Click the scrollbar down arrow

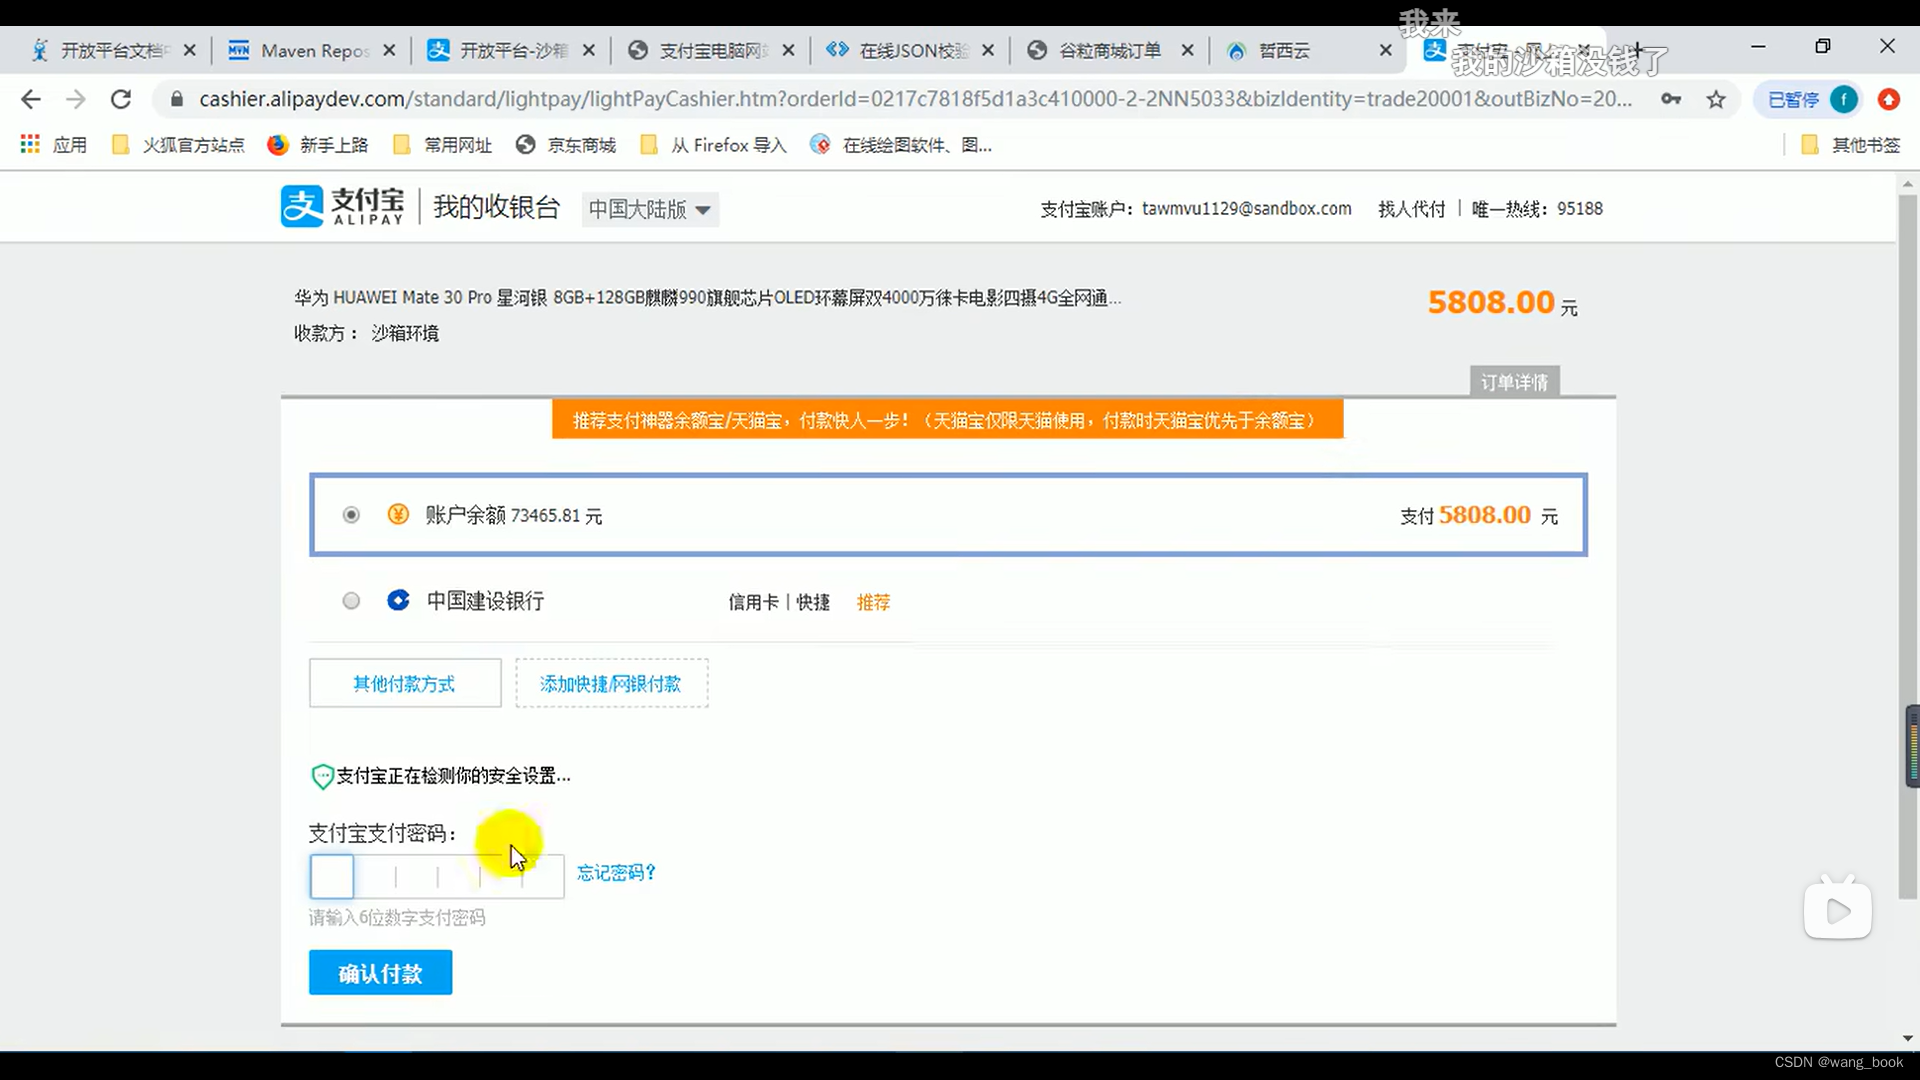tap(1907, 1039)
